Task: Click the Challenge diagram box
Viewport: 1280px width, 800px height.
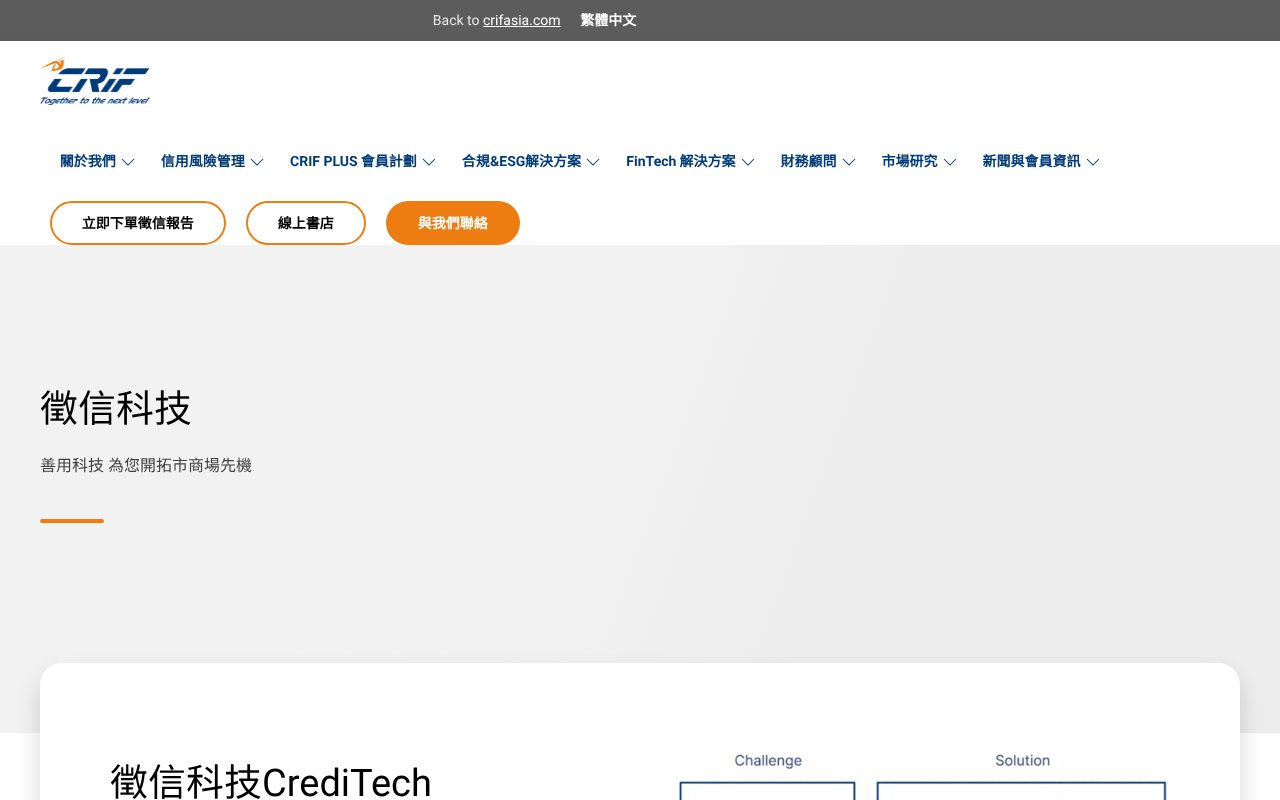Action: [767, 792]
